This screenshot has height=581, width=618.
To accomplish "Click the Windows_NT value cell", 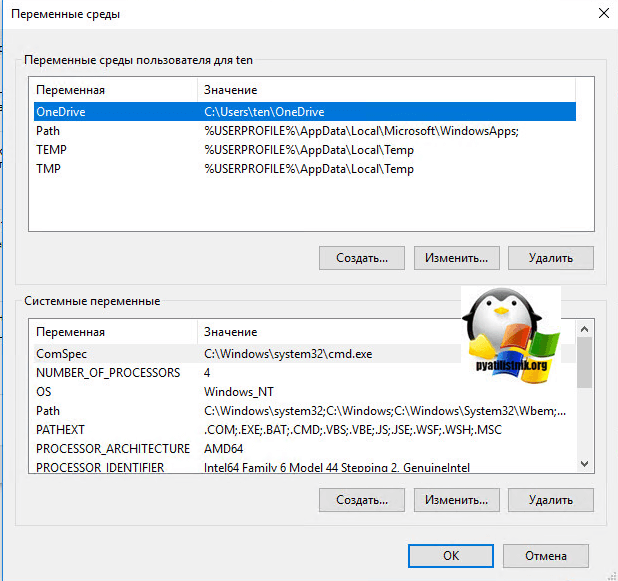I will tap(238, 392).
